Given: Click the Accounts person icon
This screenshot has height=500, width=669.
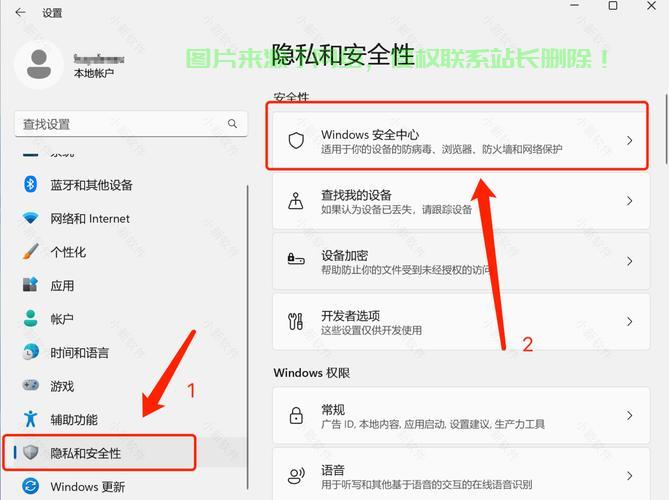Looking at the screenshot, I should pos(30,318).
